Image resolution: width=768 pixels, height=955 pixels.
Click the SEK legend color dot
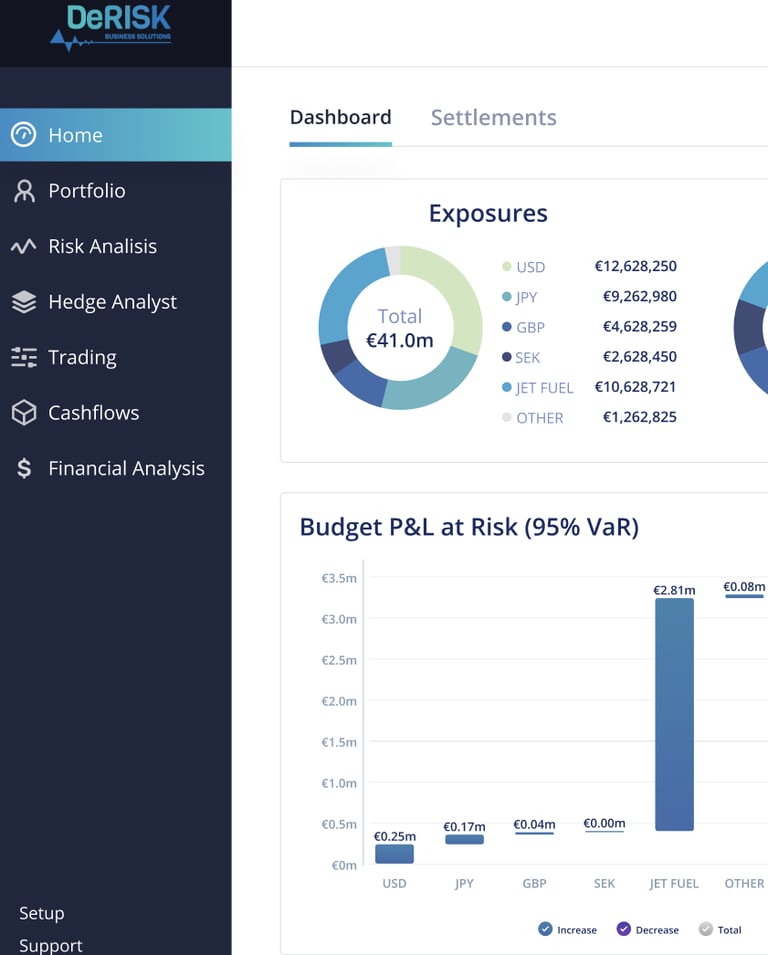tap(506, 357)
